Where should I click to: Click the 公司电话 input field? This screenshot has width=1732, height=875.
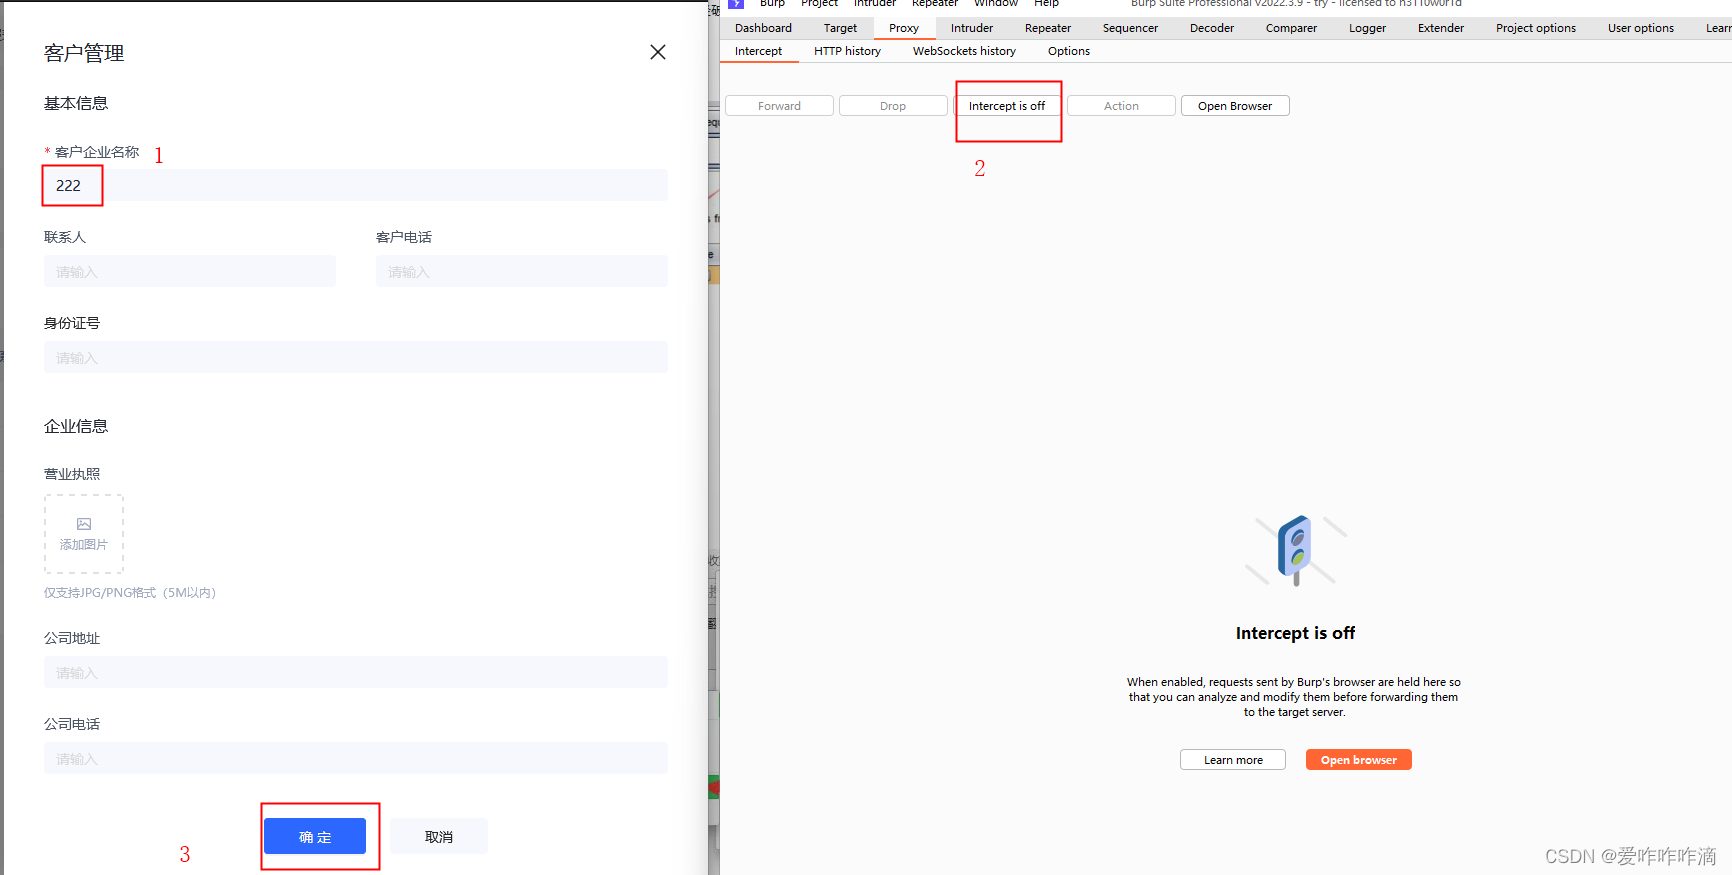(x=356, y=758)
